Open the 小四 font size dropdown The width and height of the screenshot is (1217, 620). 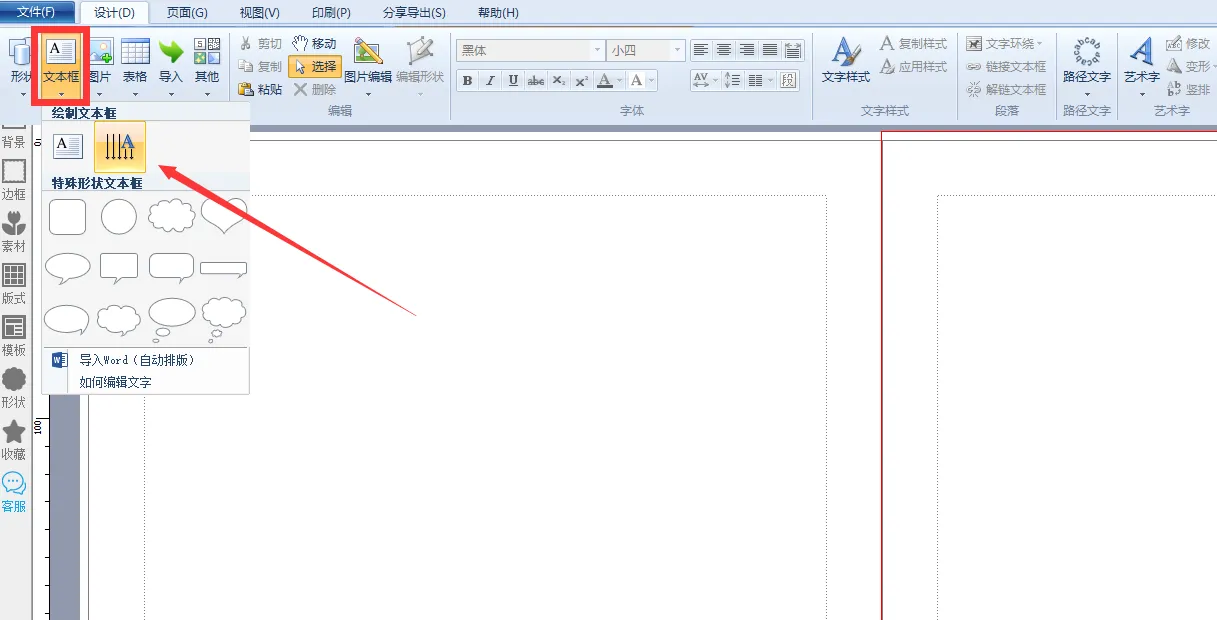pyautogui.click(x=679, y=50)
